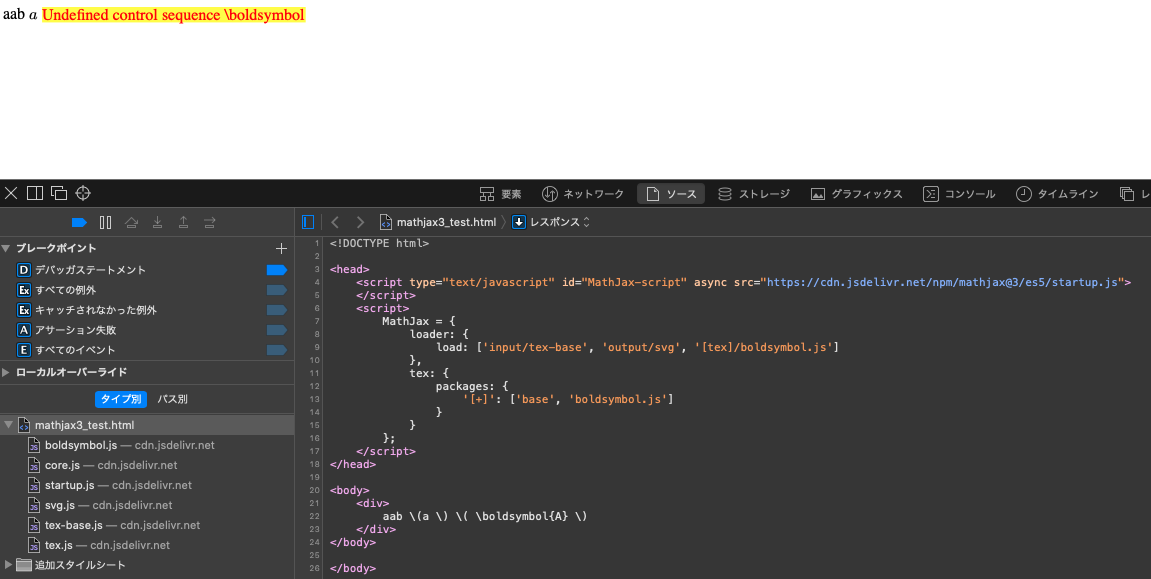
Task: Toggle the すべての例外 breakpoint marker
Action: [277, 290]
